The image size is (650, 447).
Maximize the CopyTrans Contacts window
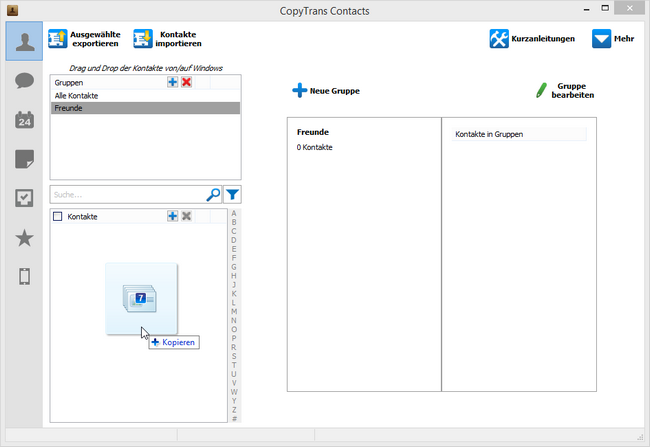pyautogui.click(x=605, y=8)
